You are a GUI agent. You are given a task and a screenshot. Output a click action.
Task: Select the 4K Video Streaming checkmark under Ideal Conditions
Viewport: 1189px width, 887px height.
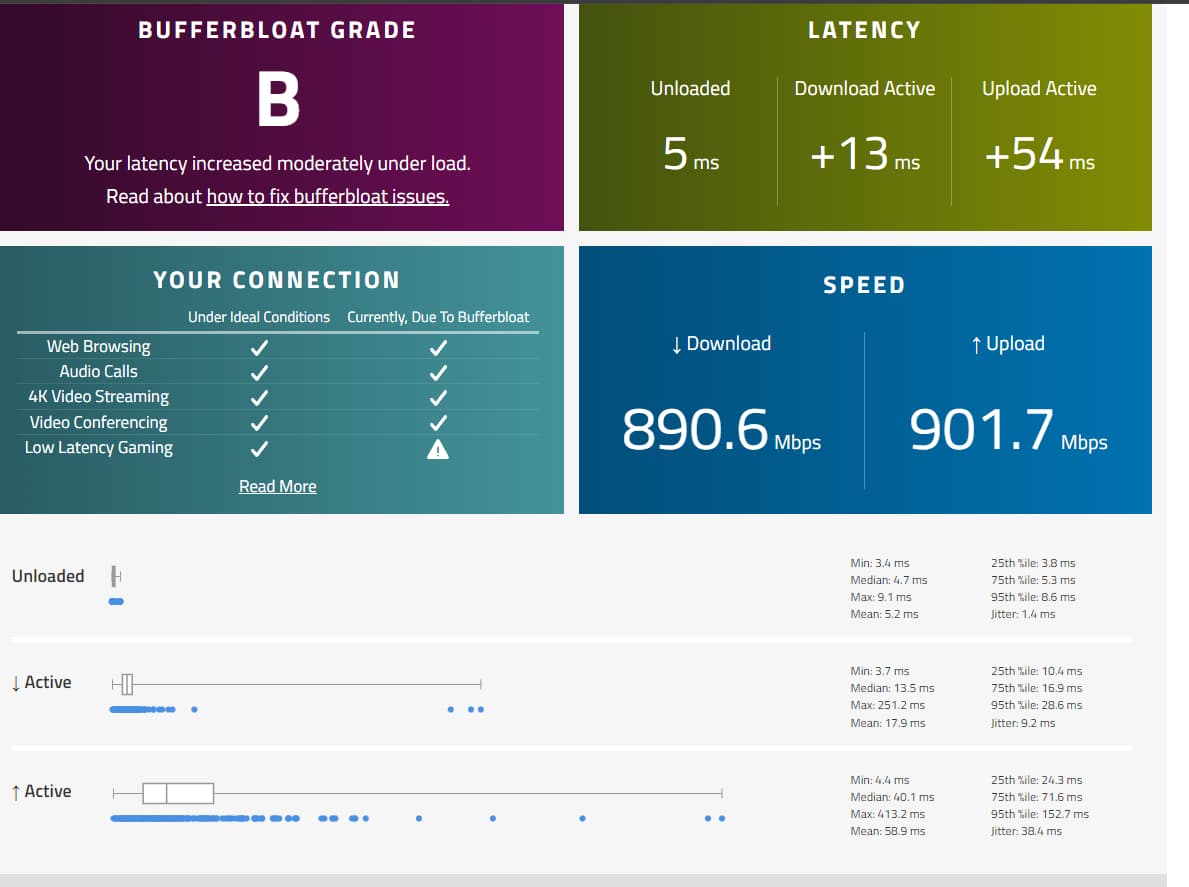[x=259, y=397]
